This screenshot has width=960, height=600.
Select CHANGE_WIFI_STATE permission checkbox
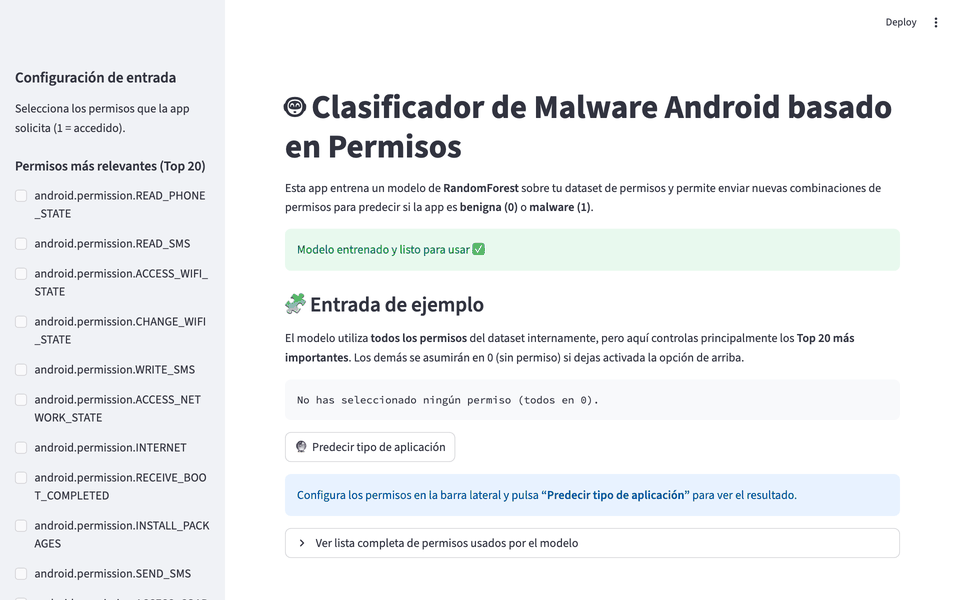tap(21, 322)
